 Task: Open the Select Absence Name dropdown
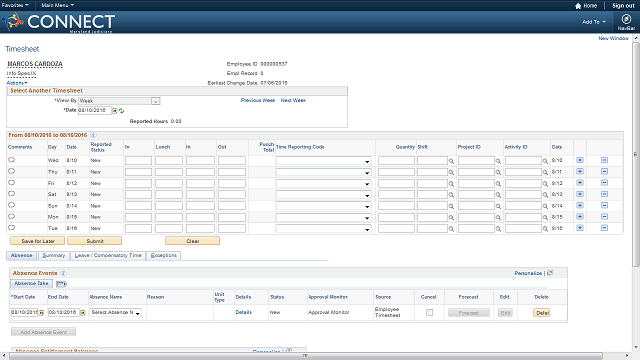(x=116, y=313)
